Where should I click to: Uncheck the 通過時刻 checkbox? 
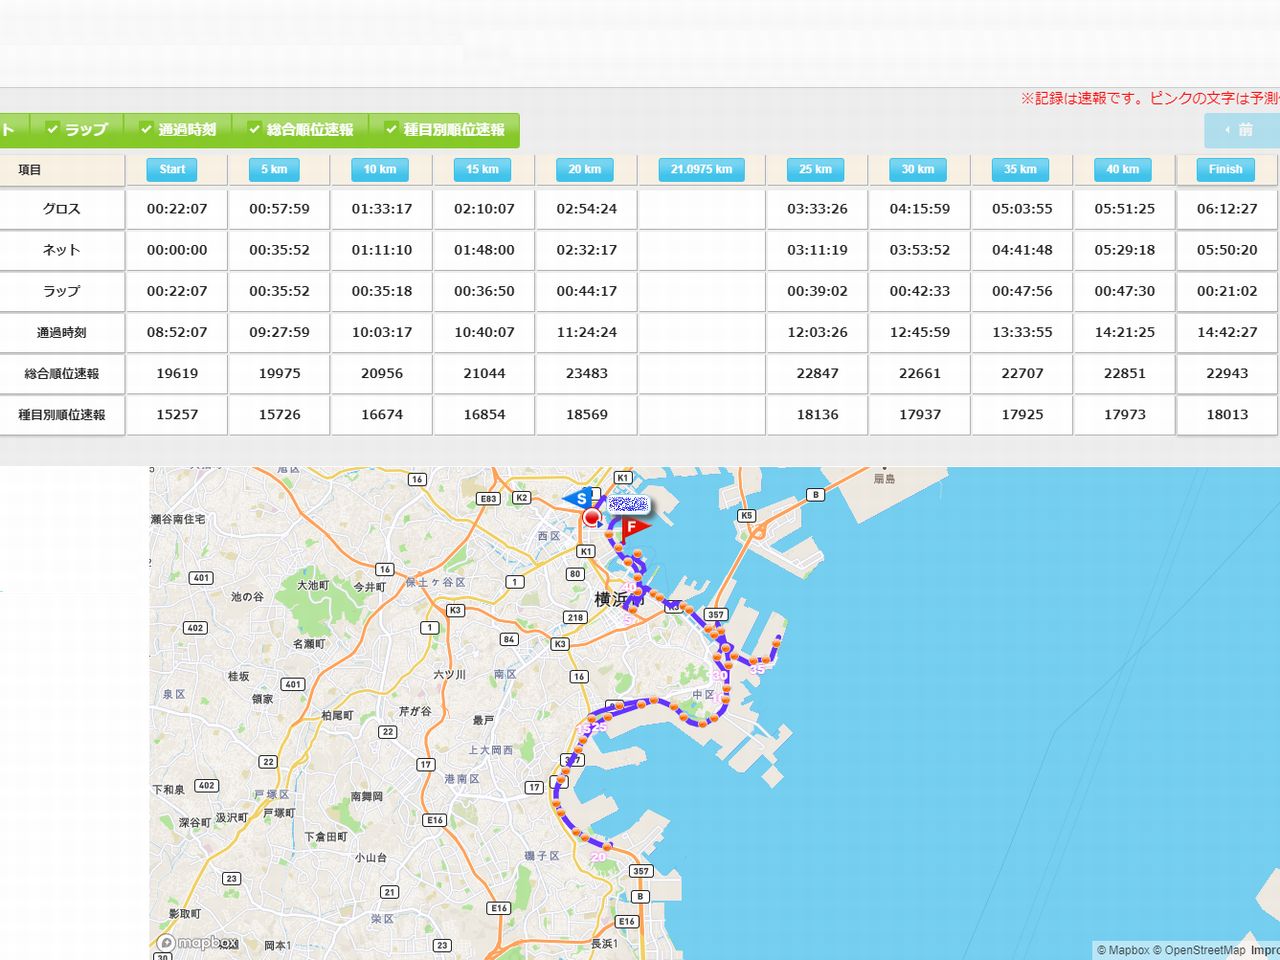point(146,129)
